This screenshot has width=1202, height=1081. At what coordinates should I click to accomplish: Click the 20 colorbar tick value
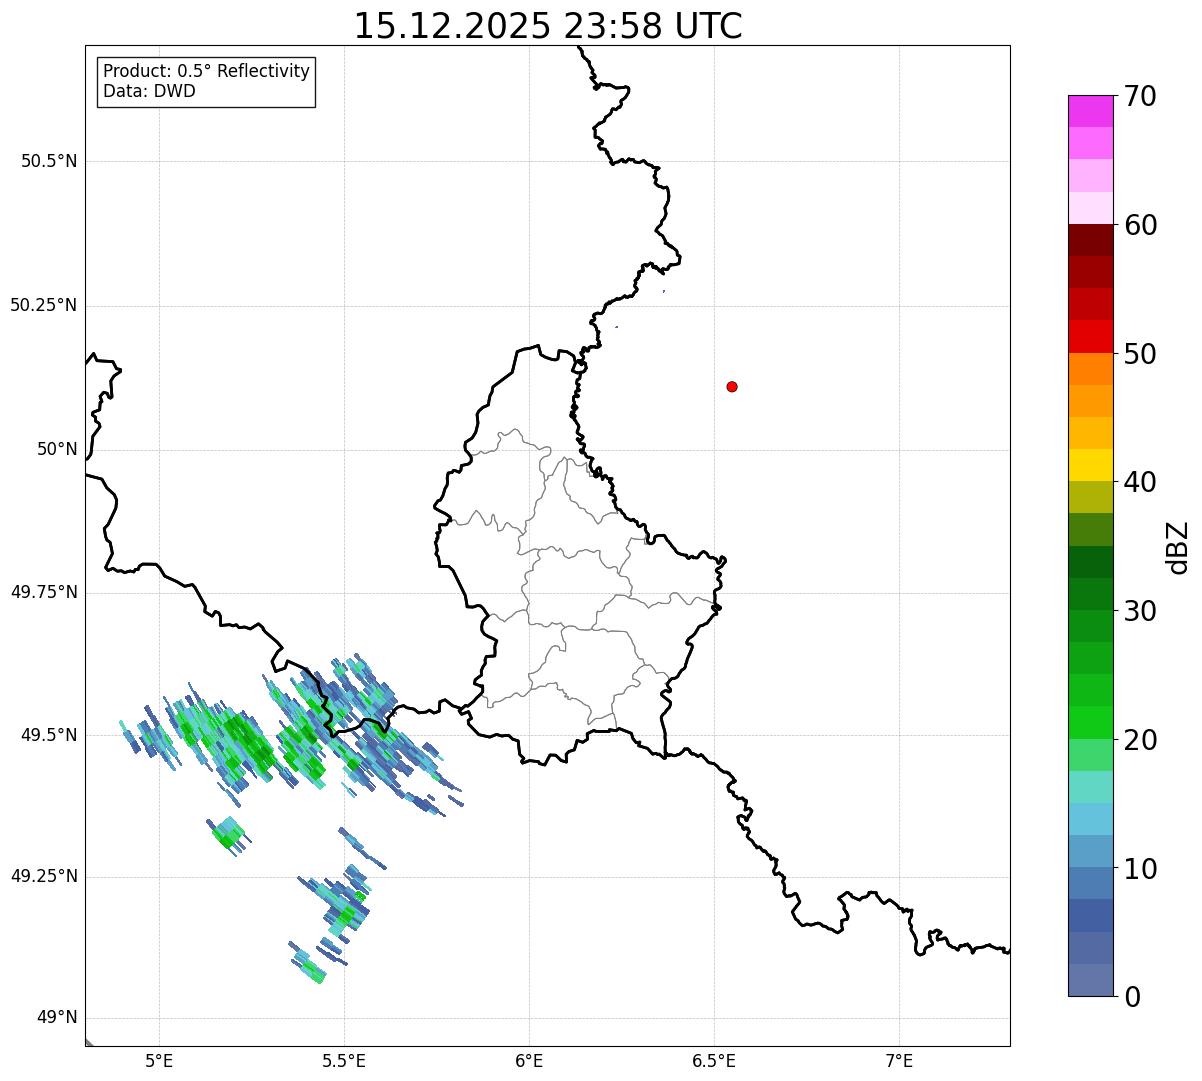[x=1140, y=740]
